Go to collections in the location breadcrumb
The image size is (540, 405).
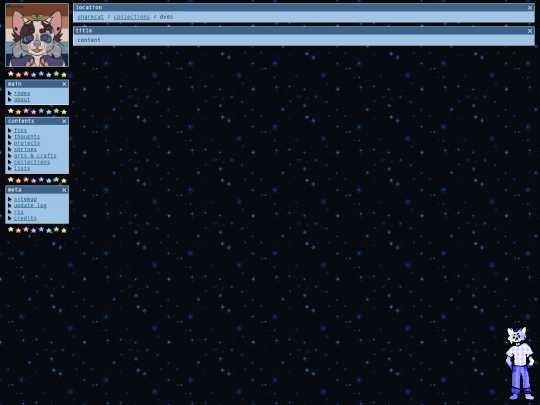[x=132, y=17]
